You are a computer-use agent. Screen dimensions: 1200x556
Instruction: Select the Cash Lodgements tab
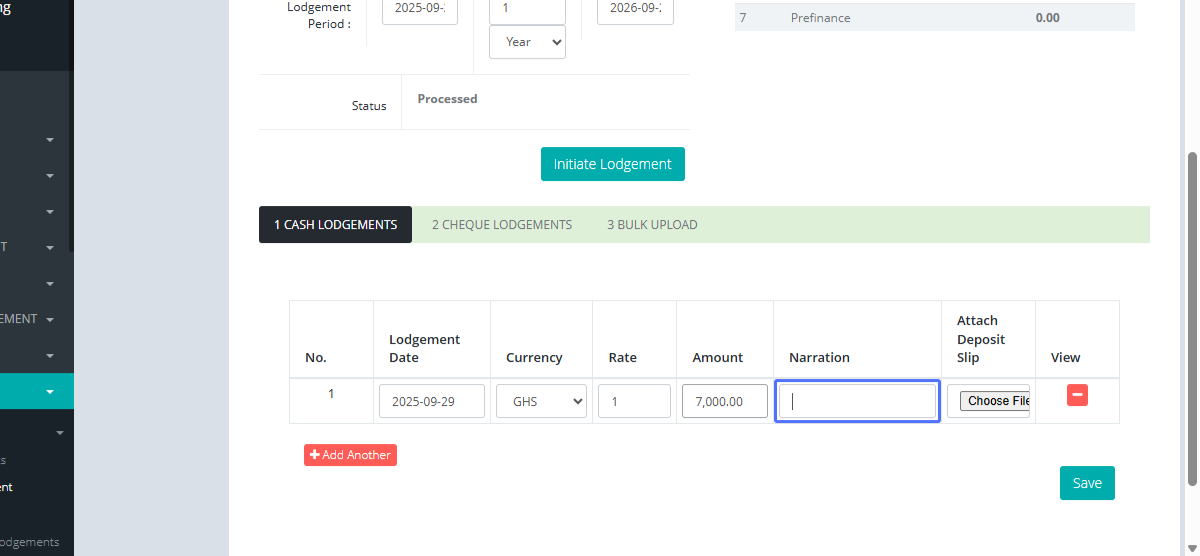(335, 225)
